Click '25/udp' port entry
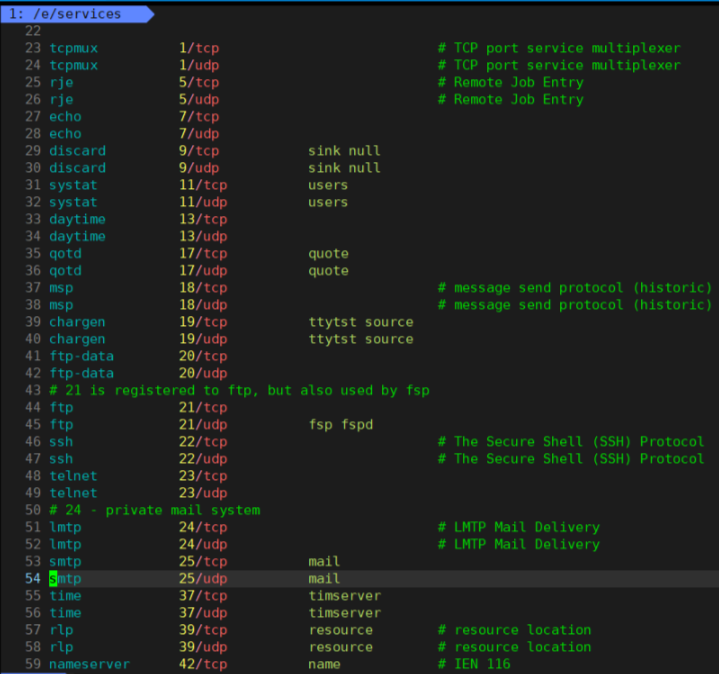 coord(203,579)
